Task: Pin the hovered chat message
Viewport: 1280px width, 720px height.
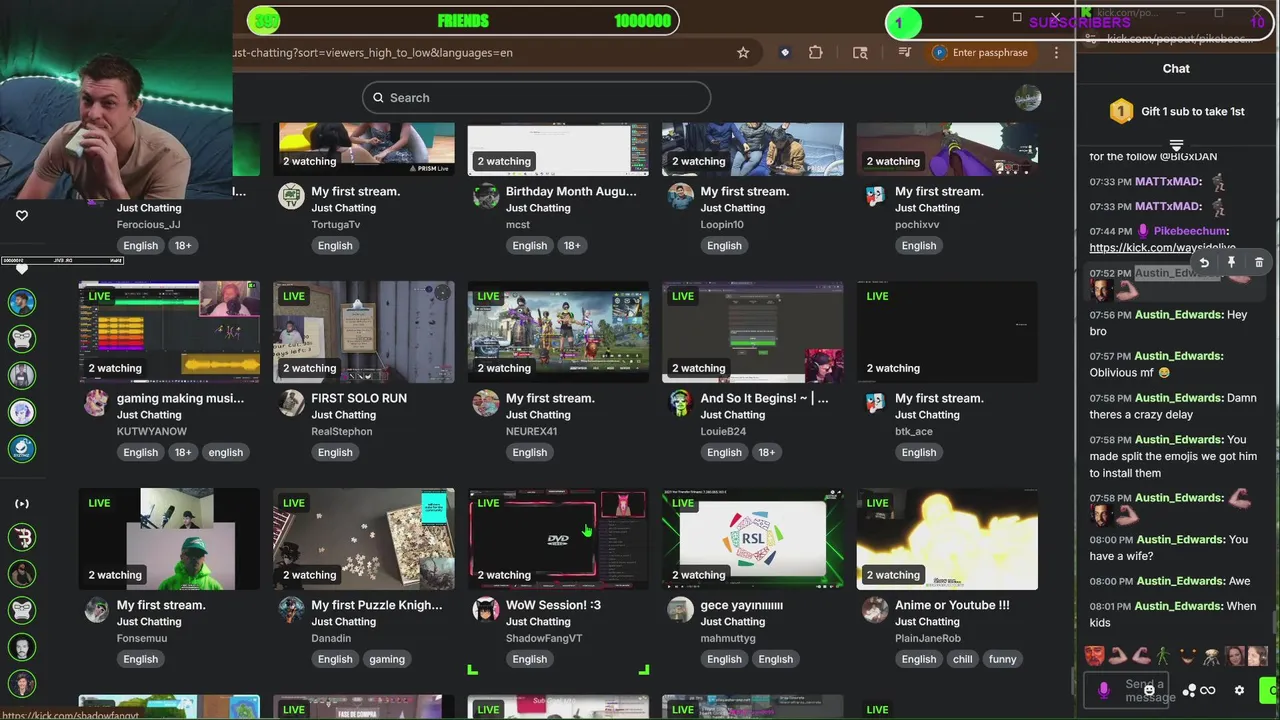Action: 1232,263
